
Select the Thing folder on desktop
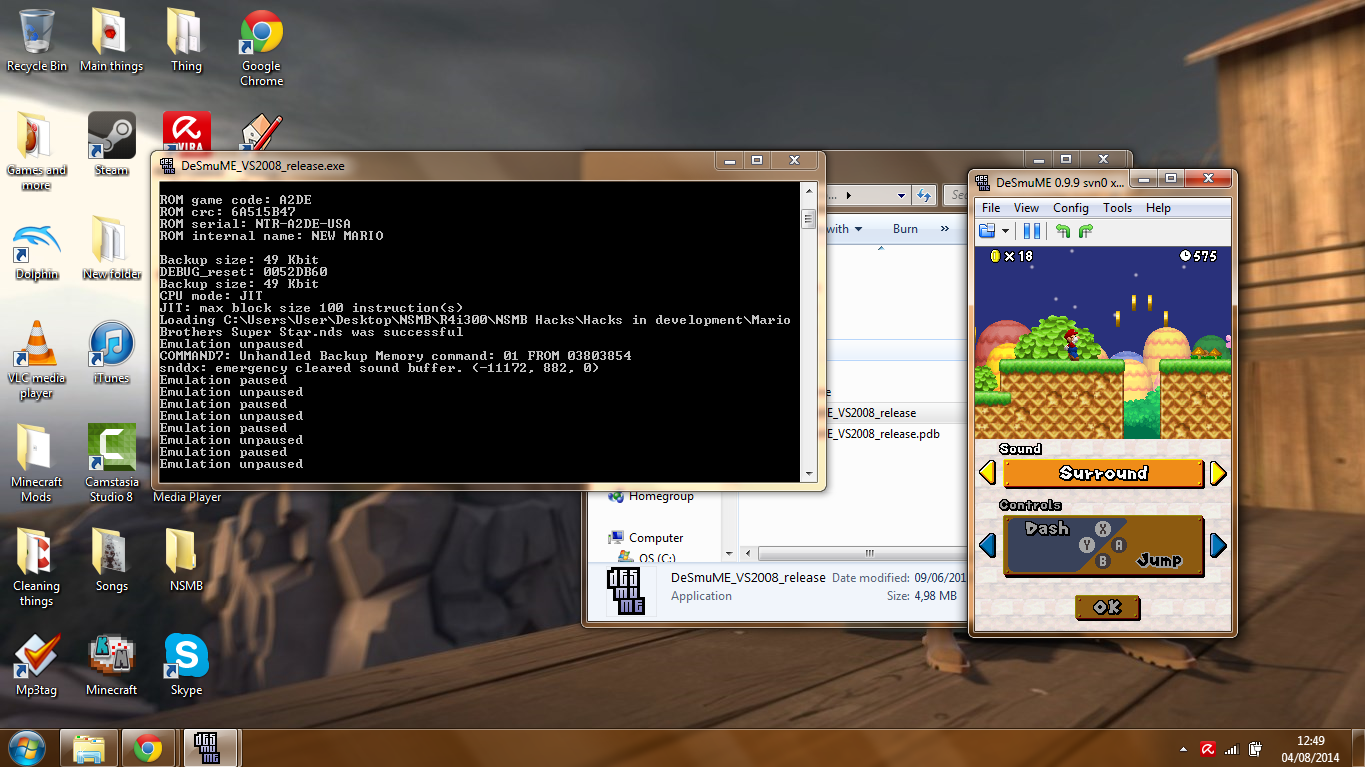[x=186, y=41]
